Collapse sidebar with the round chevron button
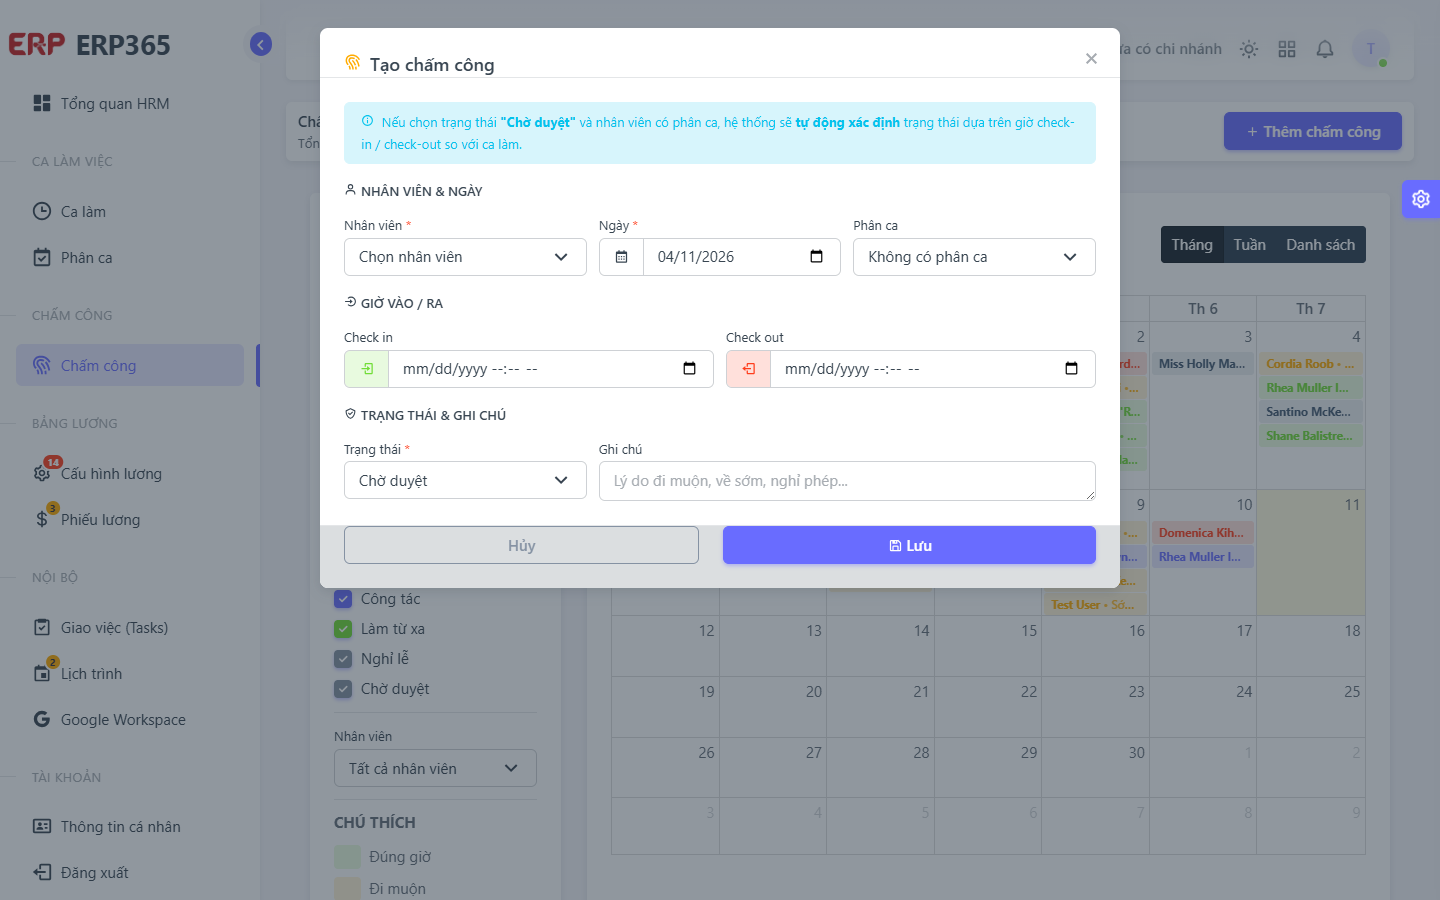The width and height of the screenshot is (1440, 900). (261, 44)
